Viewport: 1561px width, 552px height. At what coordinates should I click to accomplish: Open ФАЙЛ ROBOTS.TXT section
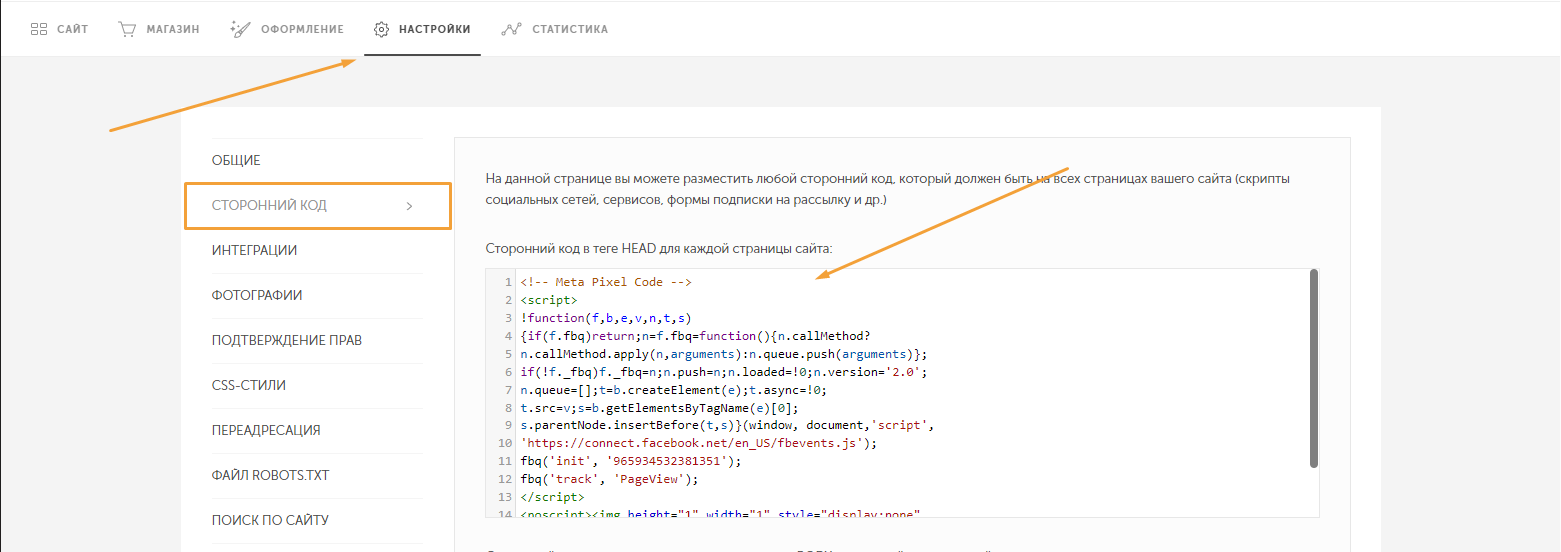[270, 475]
